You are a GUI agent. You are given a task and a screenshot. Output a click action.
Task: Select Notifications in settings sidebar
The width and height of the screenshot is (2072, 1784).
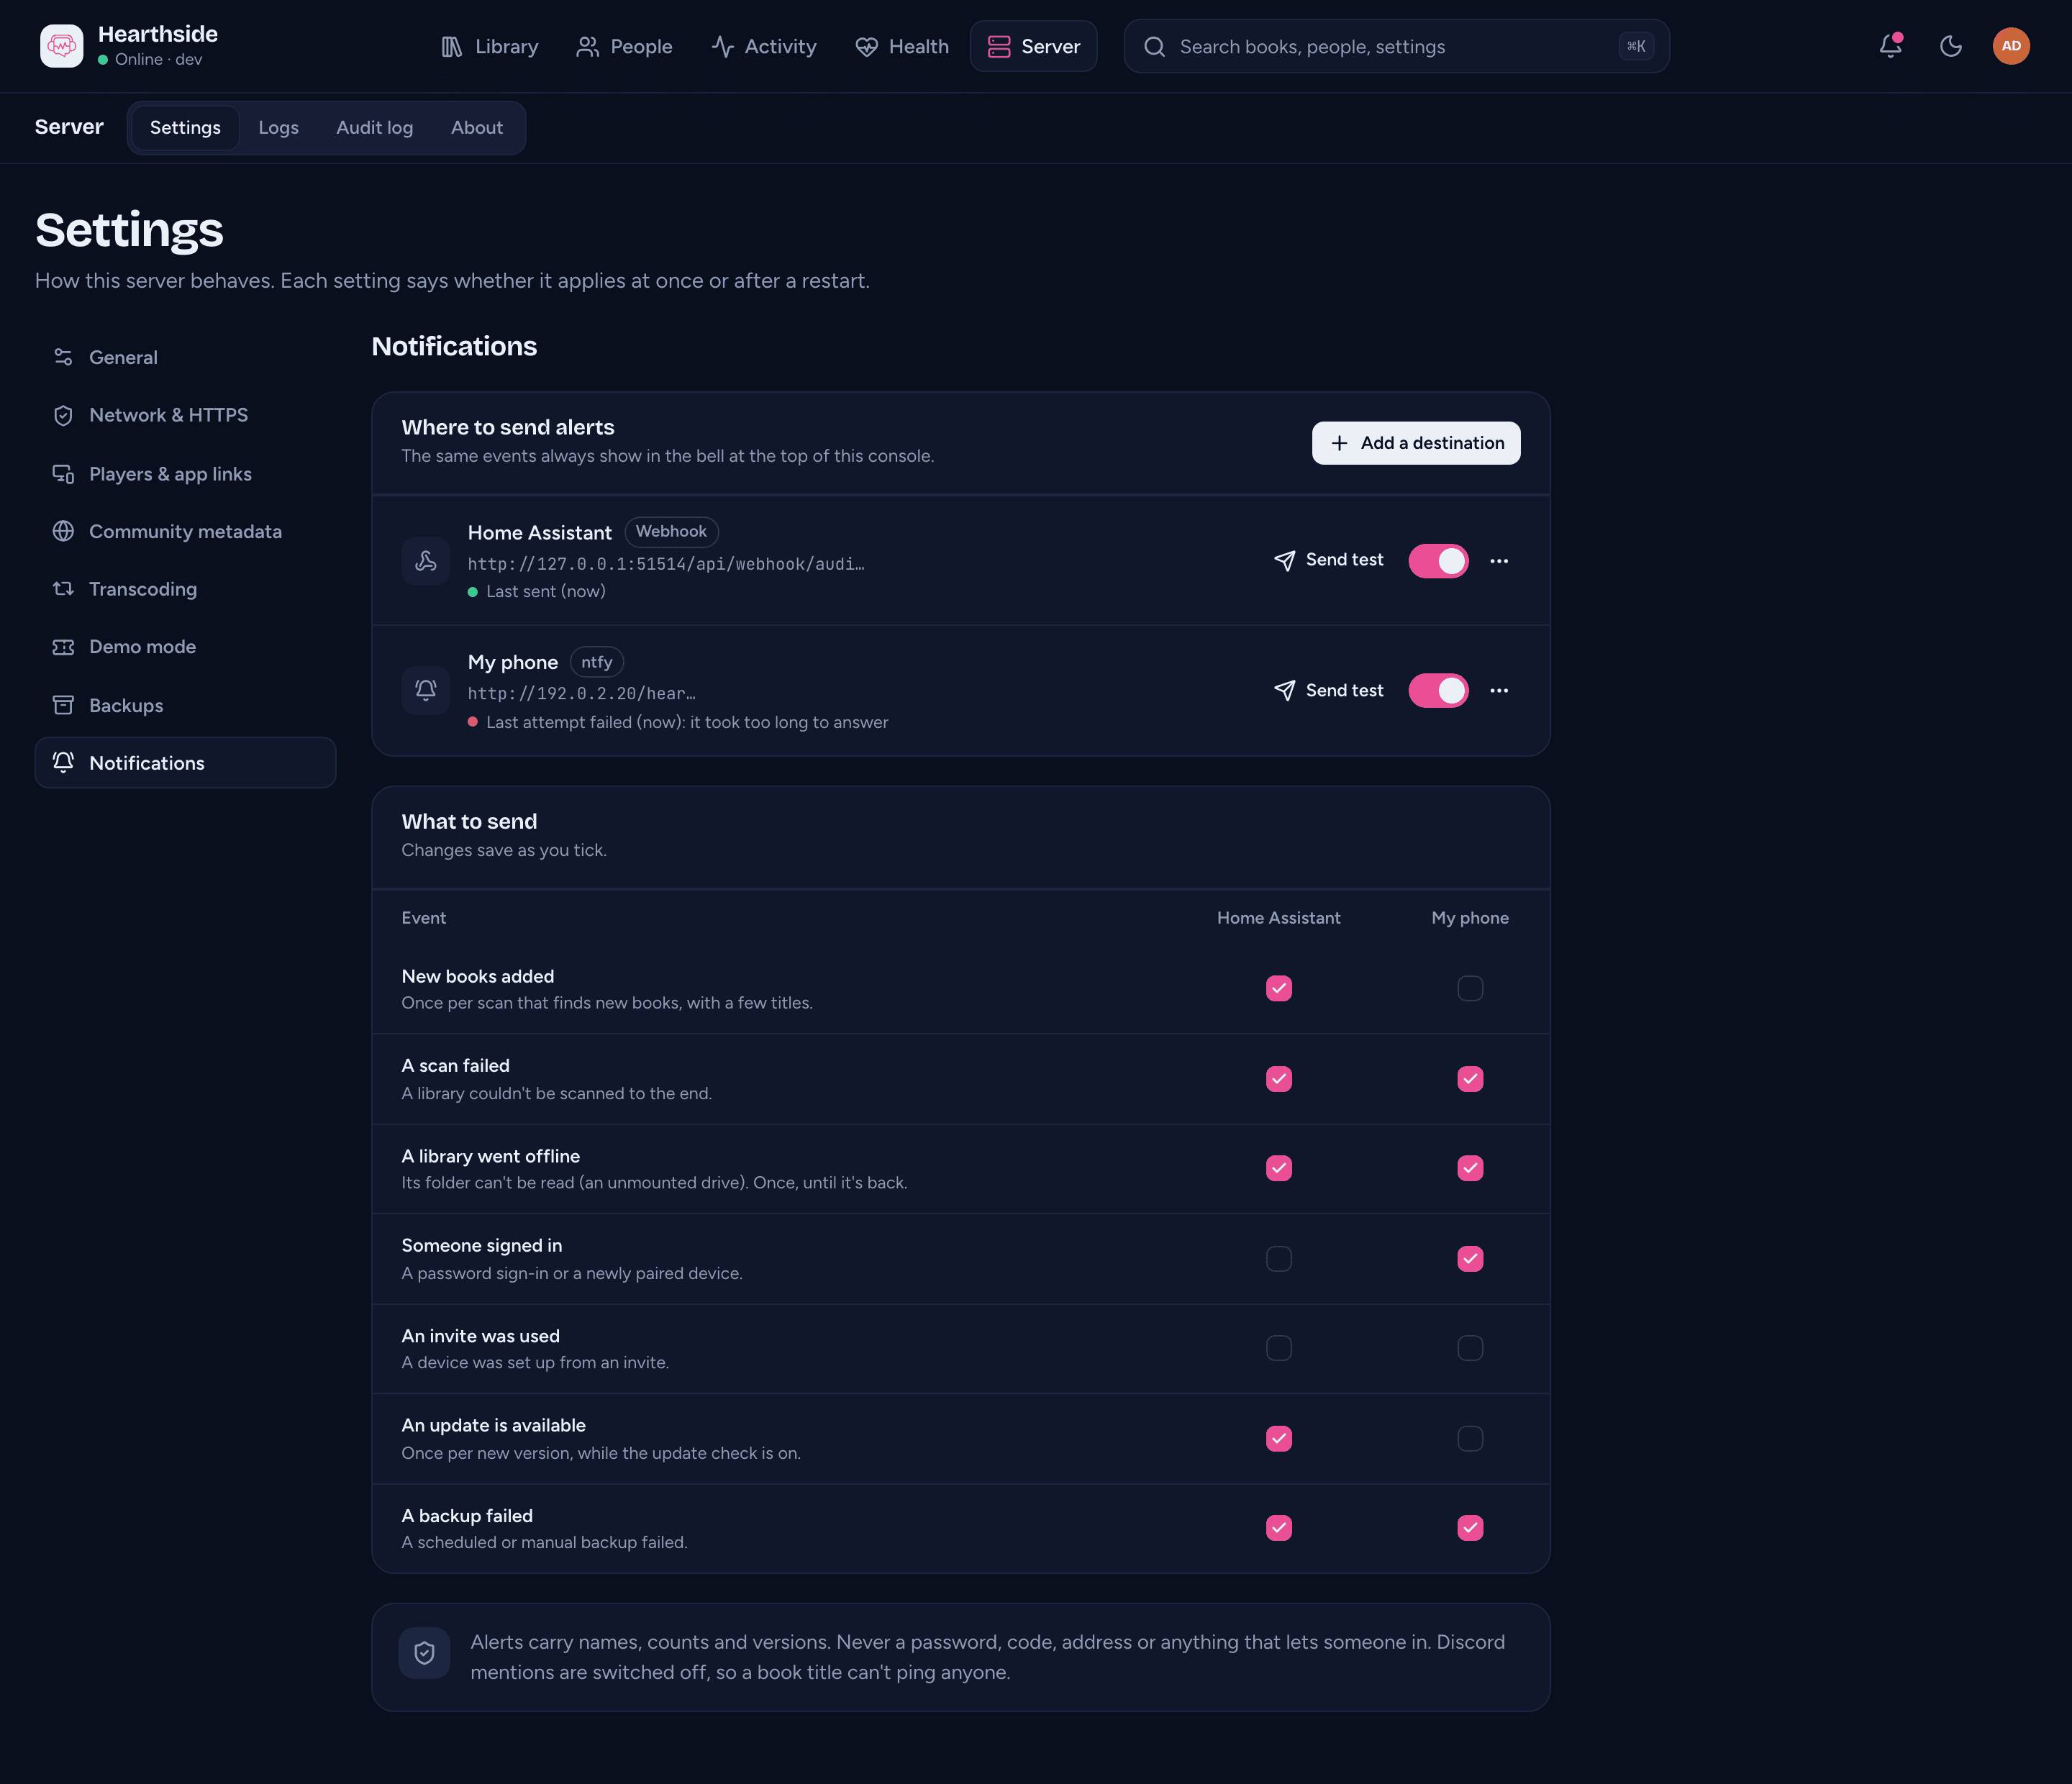(185, 763)
